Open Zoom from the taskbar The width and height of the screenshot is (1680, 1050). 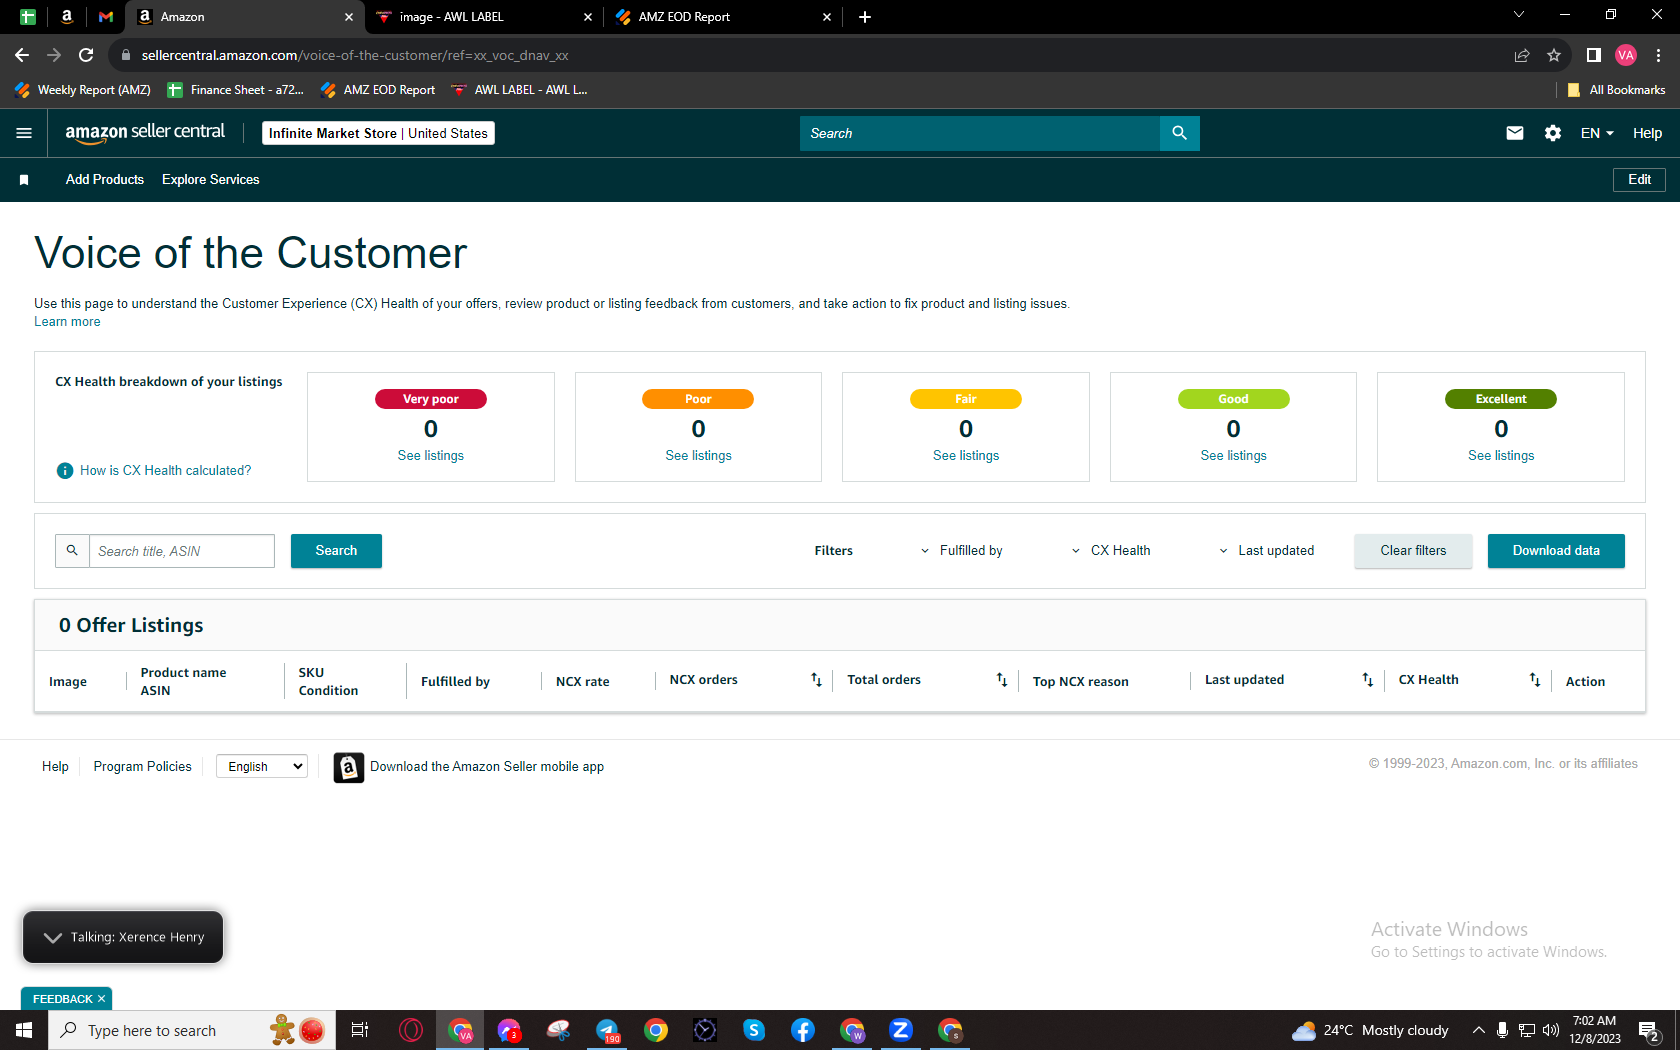(901, 1030)
